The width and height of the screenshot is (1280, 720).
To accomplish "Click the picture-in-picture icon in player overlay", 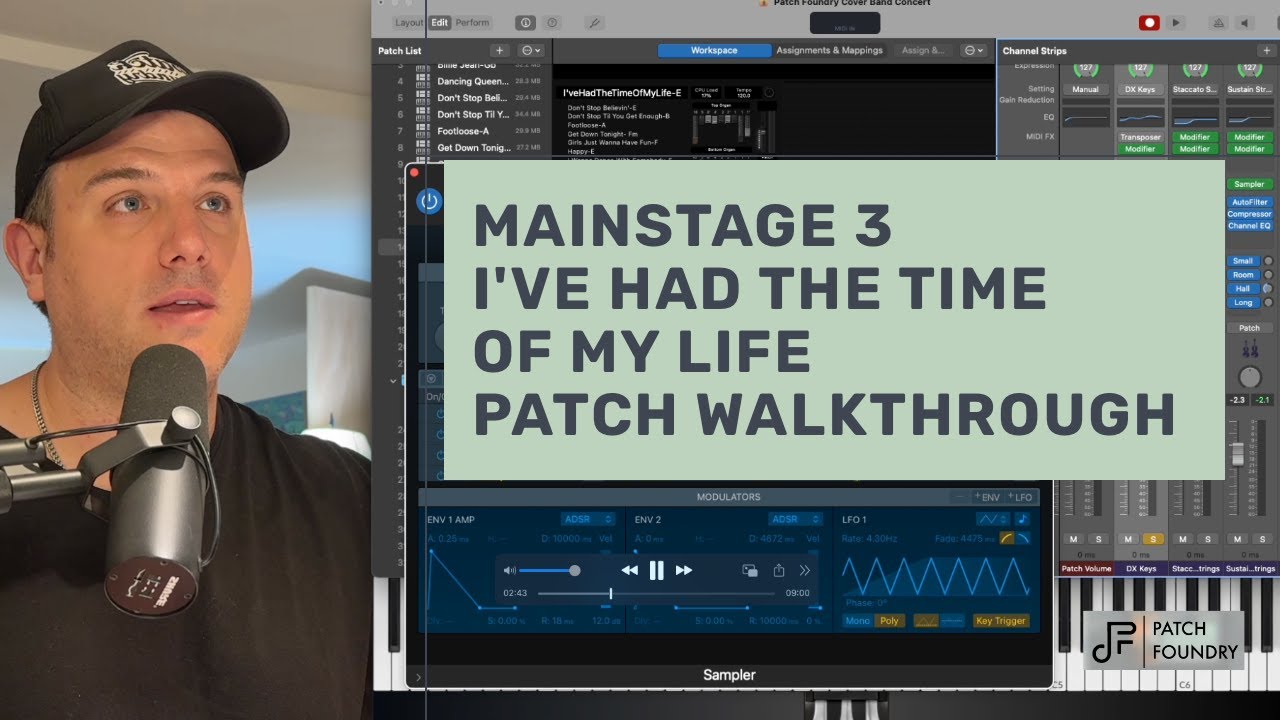I will click(x=750, y=570).
